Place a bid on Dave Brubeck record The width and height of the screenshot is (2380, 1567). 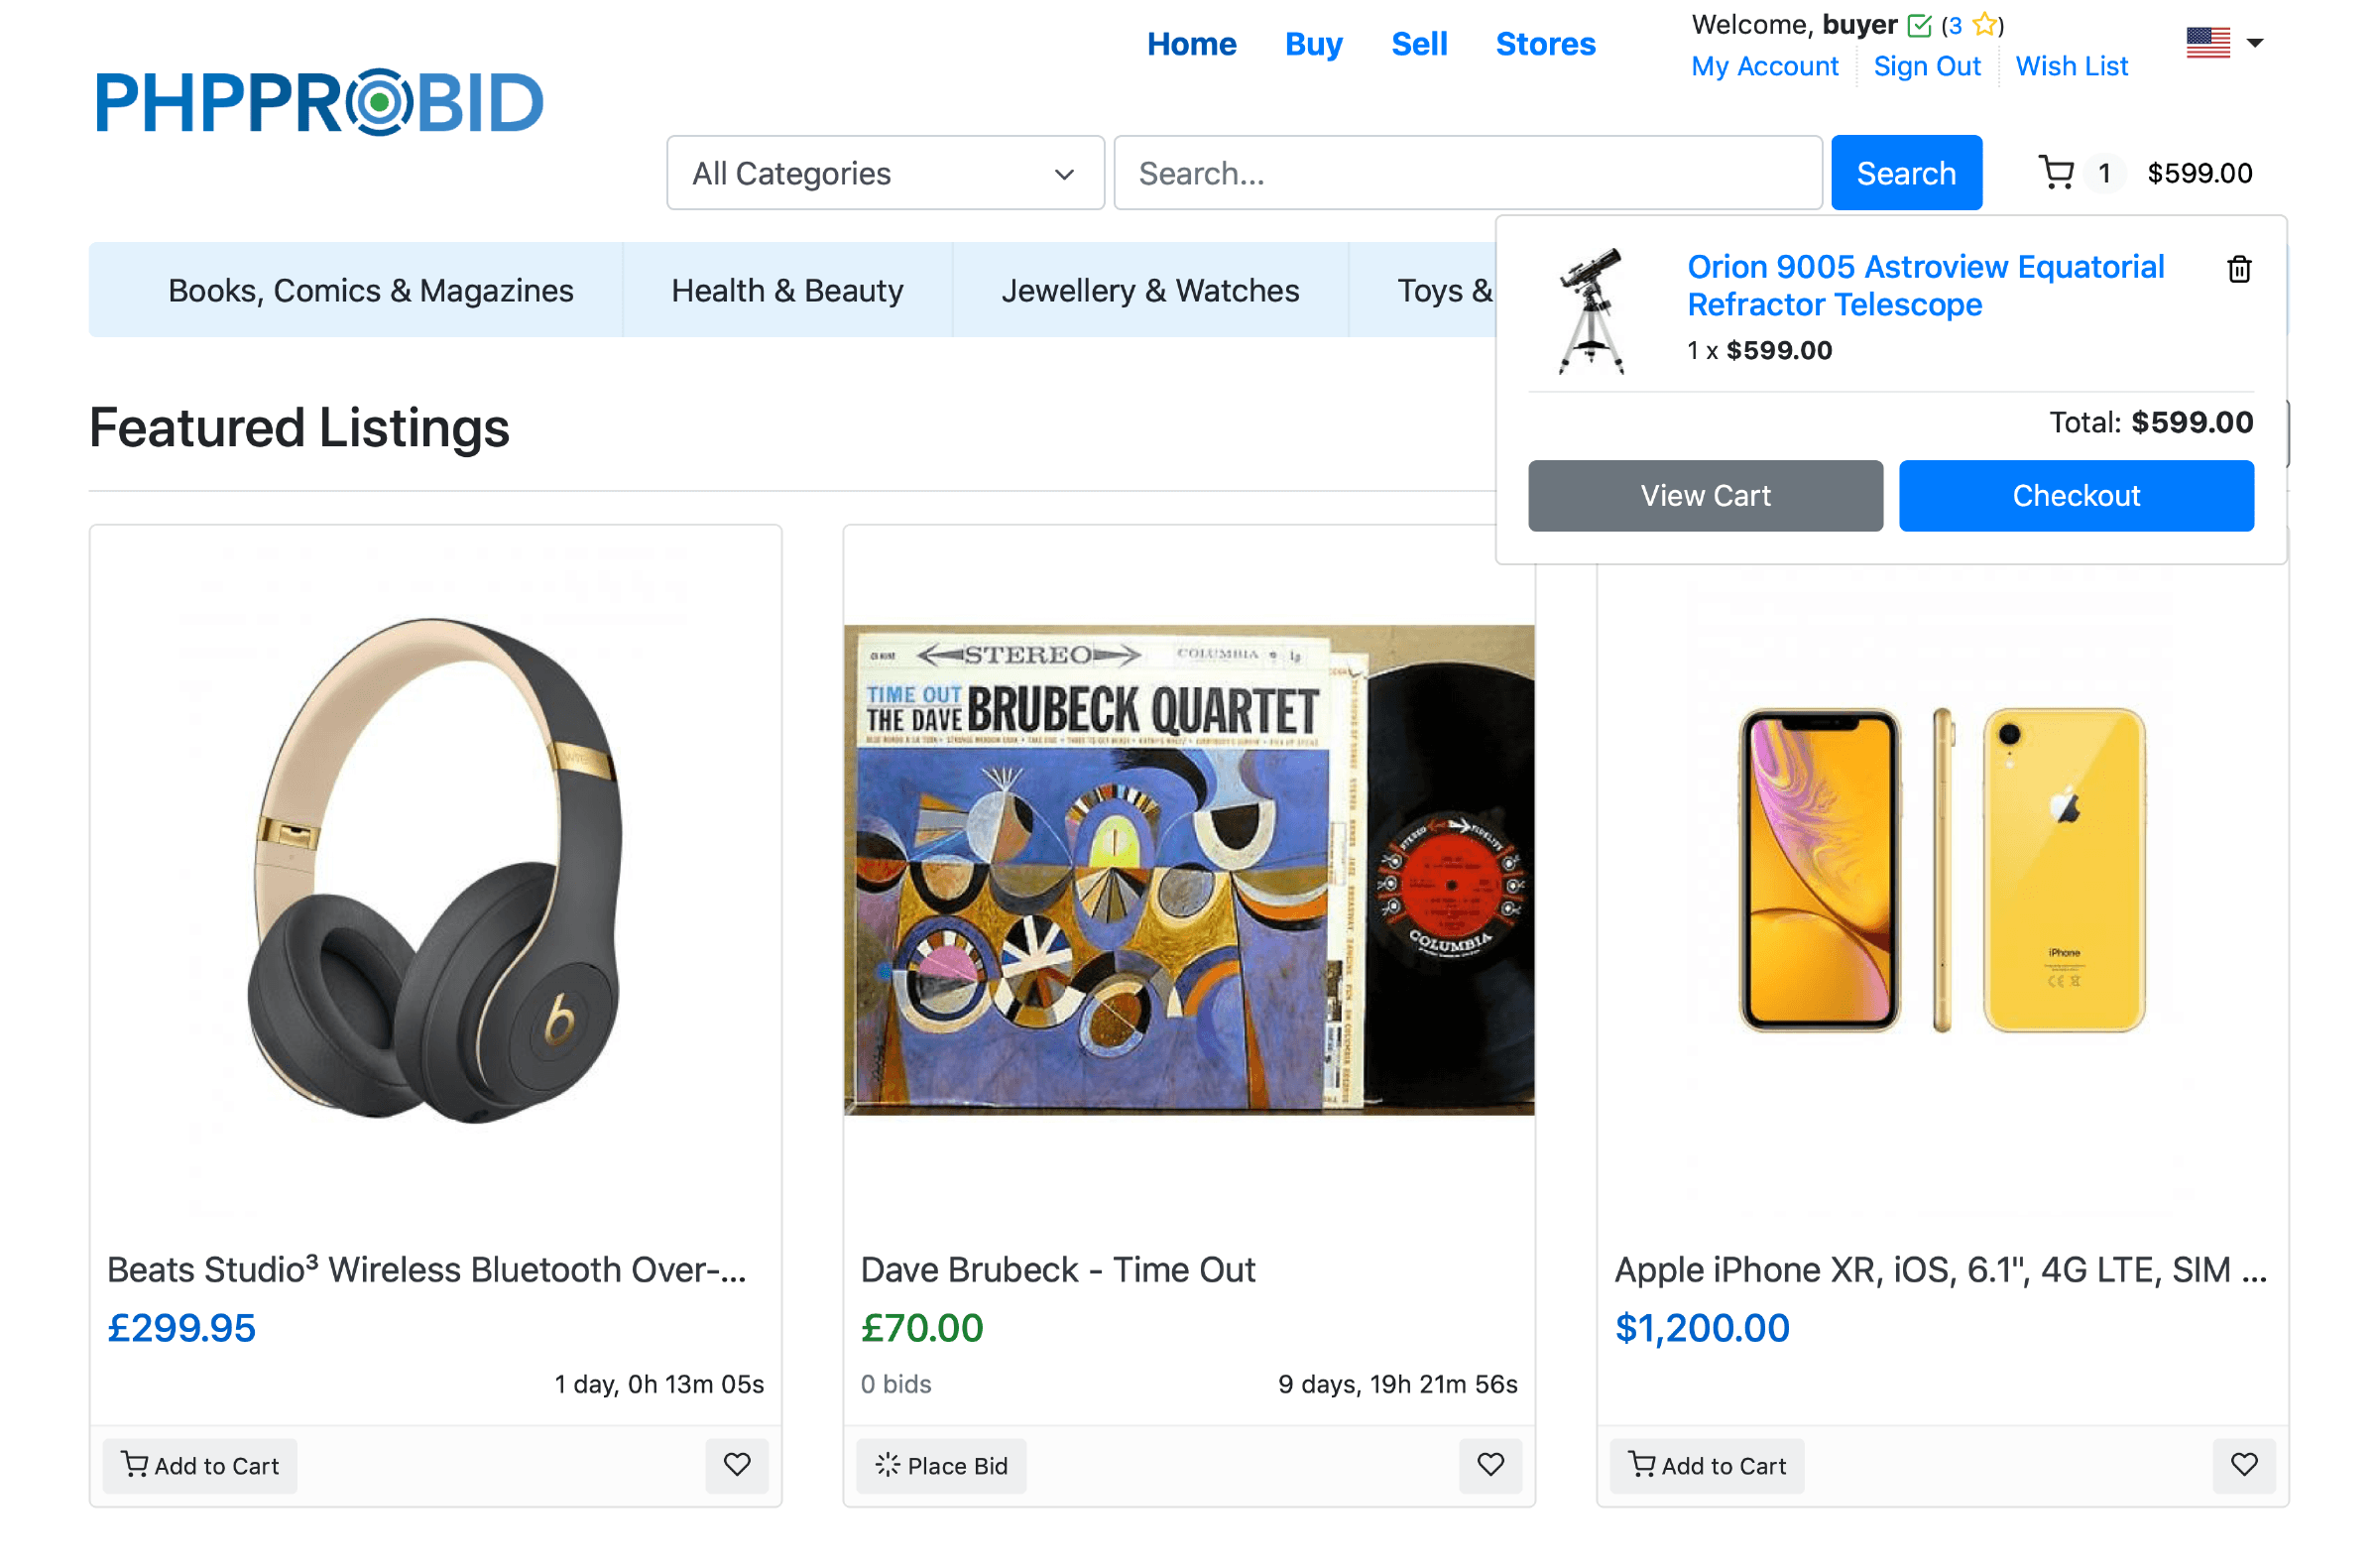pyautogui.click(x=941, y=1466)
